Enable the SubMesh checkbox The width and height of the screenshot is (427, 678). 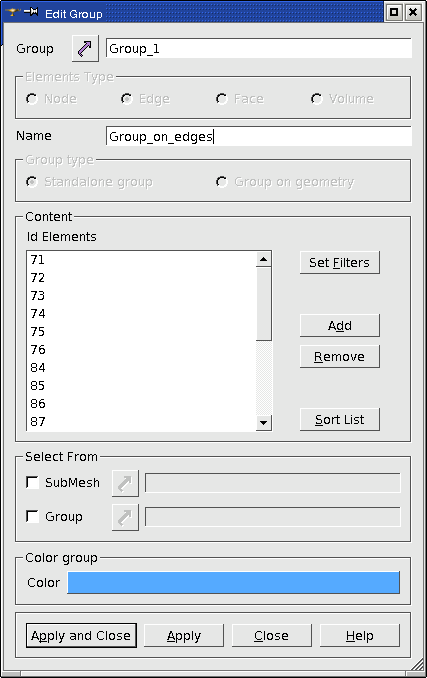tap(32, 482)
